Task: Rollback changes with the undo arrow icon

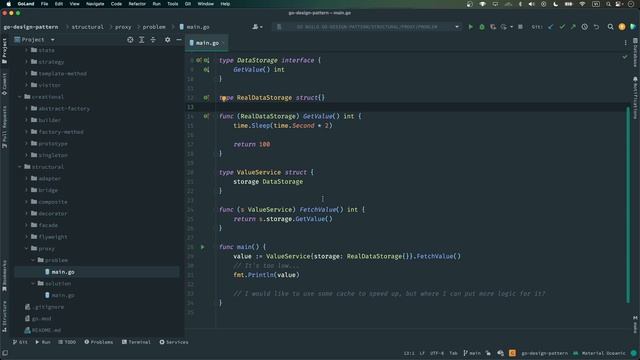Action: tap(596, 27)
